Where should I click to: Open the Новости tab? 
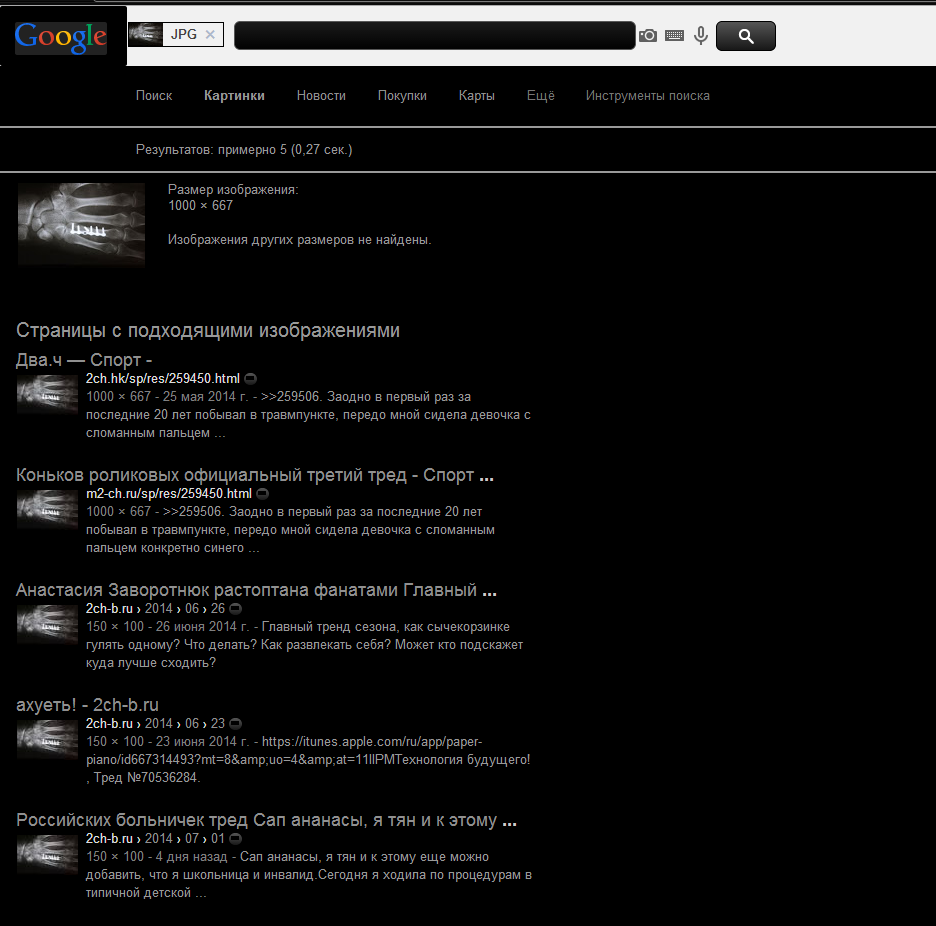321,96
